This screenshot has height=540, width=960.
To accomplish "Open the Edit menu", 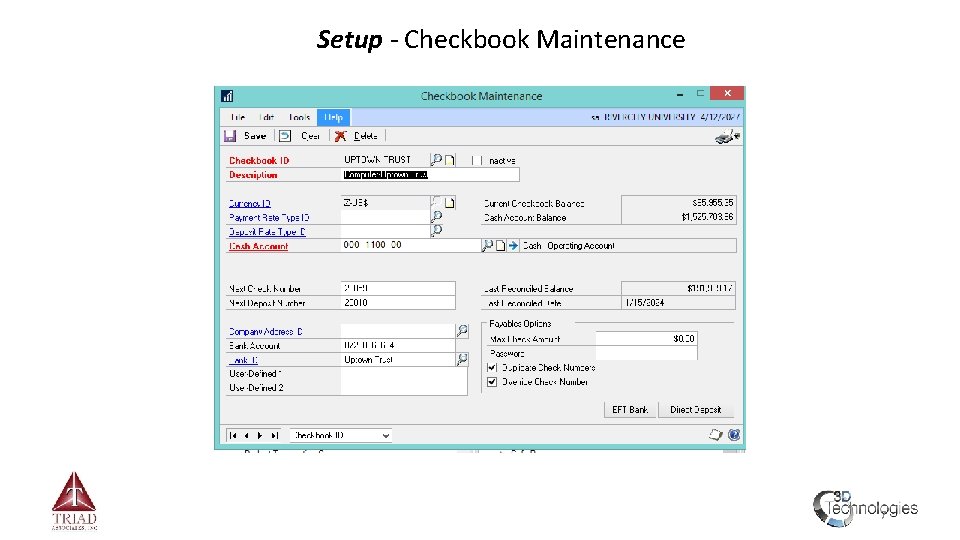I will (x=267, y=117).
